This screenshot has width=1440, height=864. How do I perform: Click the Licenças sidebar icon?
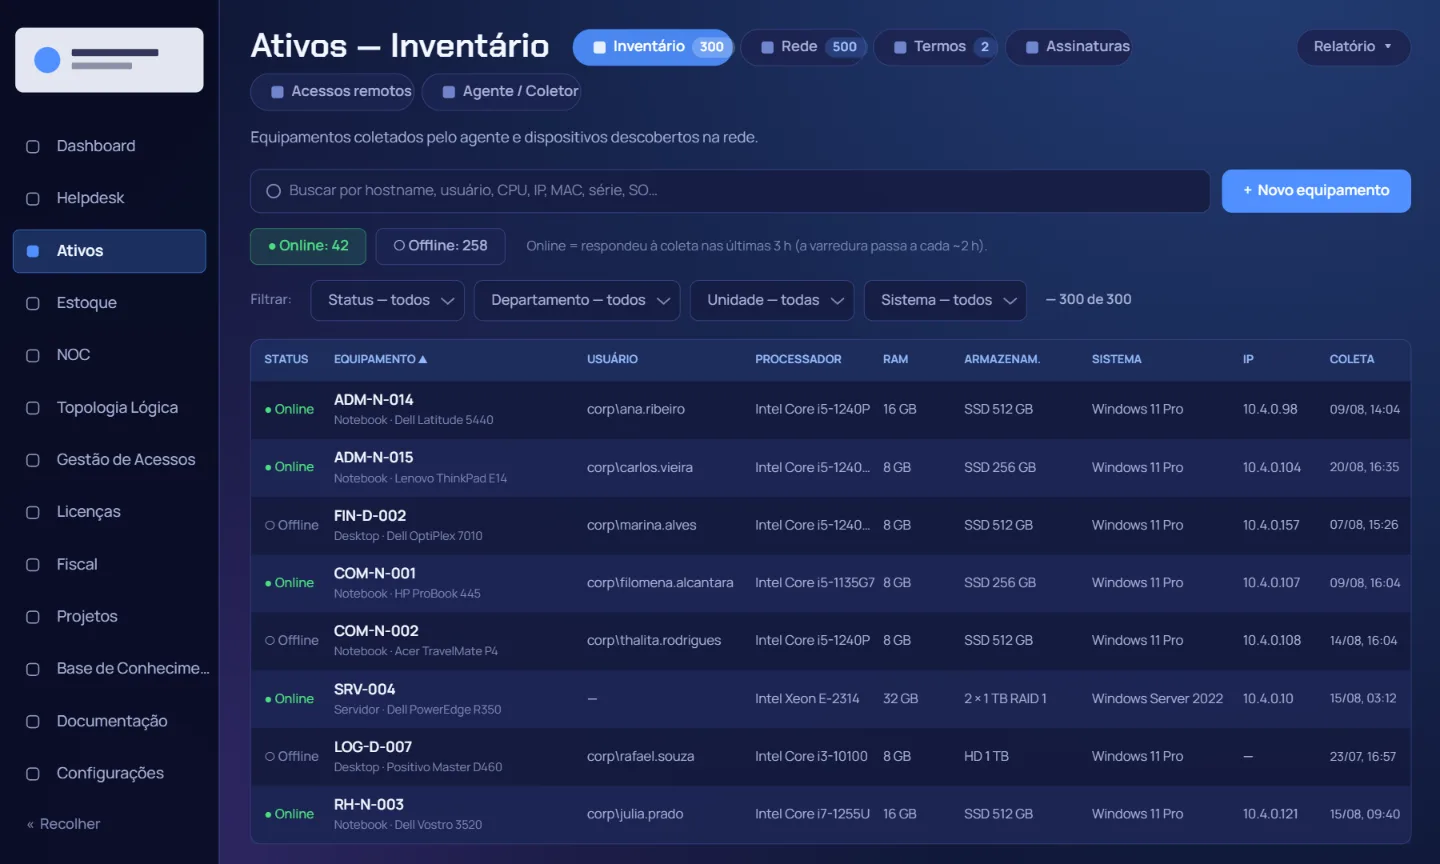click(x=33, y=512)
